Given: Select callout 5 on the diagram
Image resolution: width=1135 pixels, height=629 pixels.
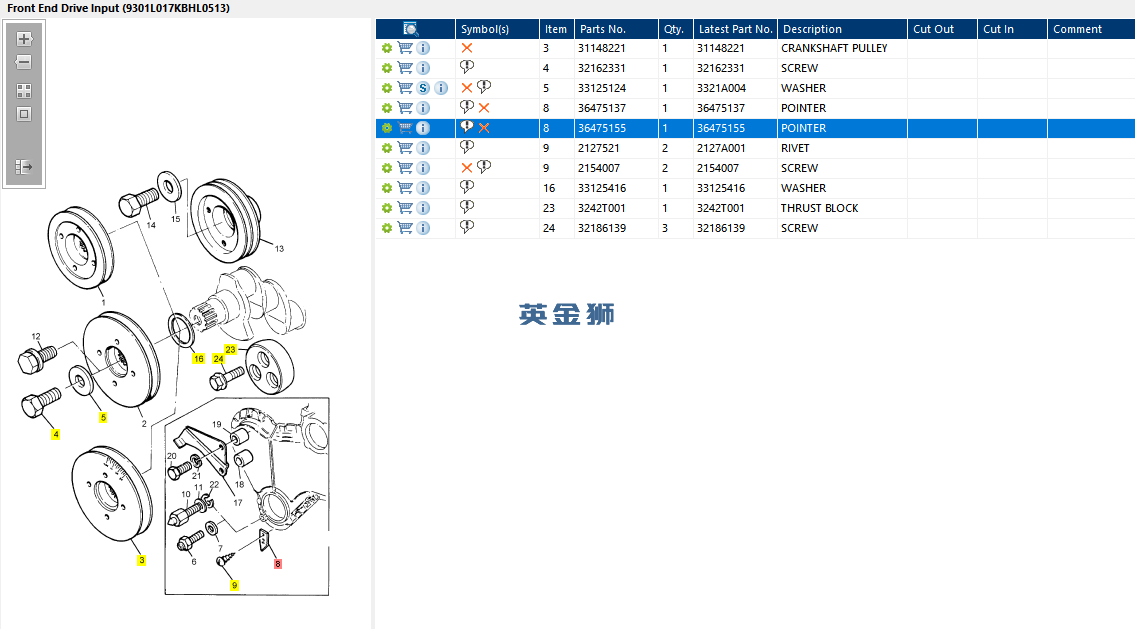Looking at the screenshot, I should 103,418.
